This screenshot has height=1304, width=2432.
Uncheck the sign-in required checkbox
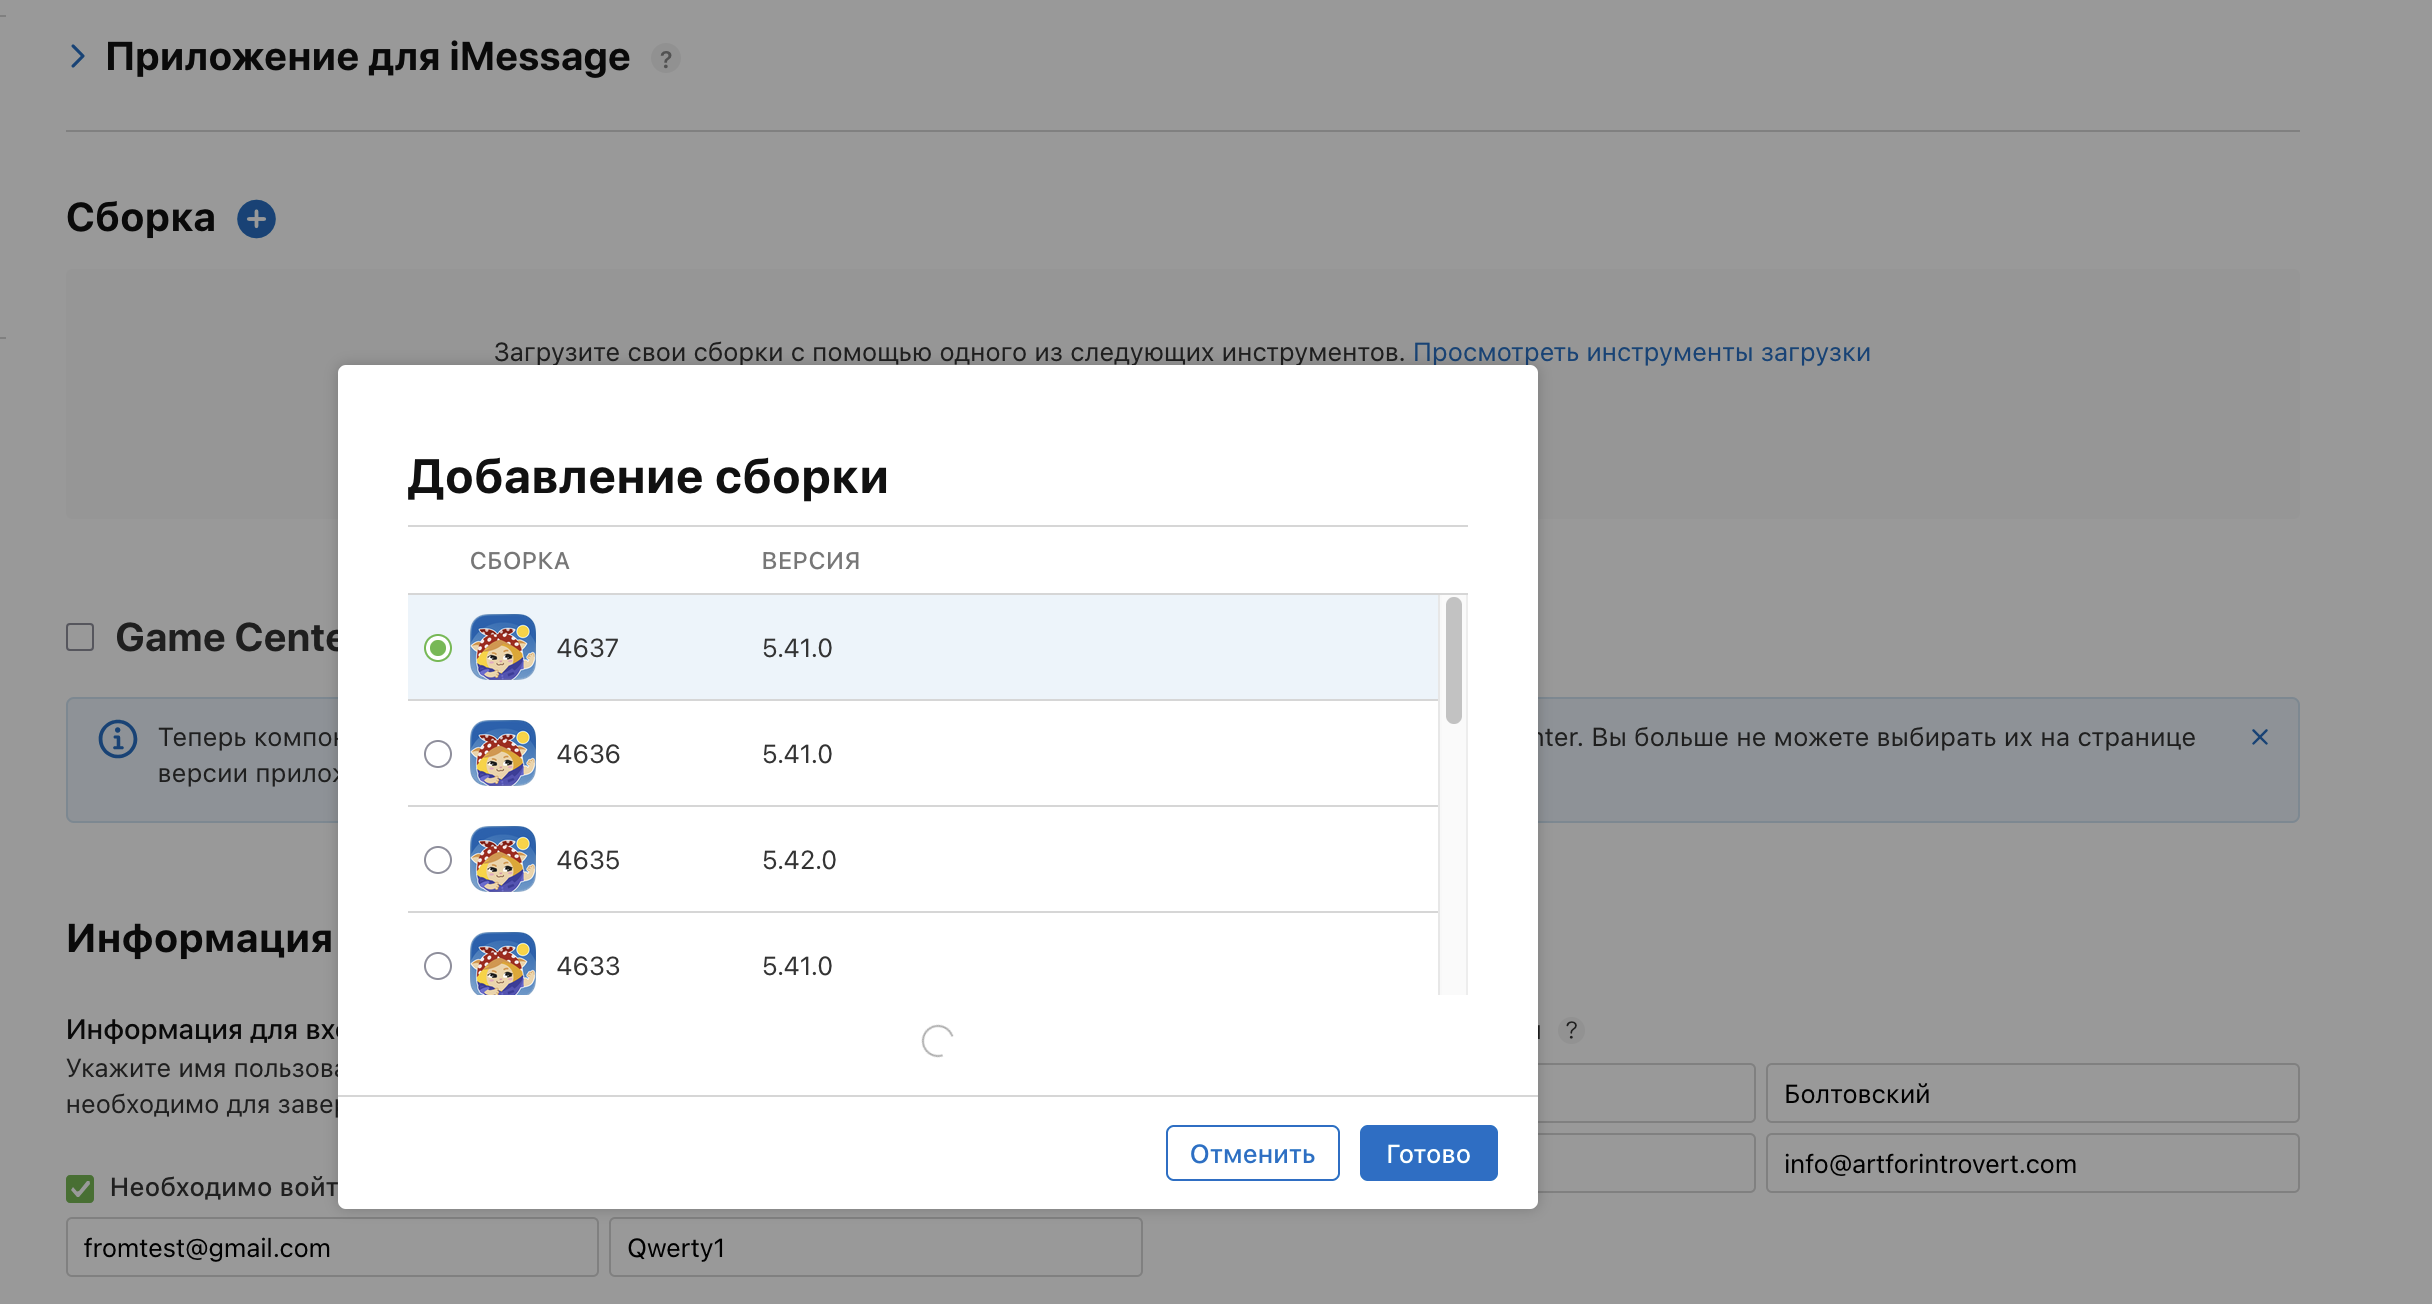click(x=80, y=1188)
